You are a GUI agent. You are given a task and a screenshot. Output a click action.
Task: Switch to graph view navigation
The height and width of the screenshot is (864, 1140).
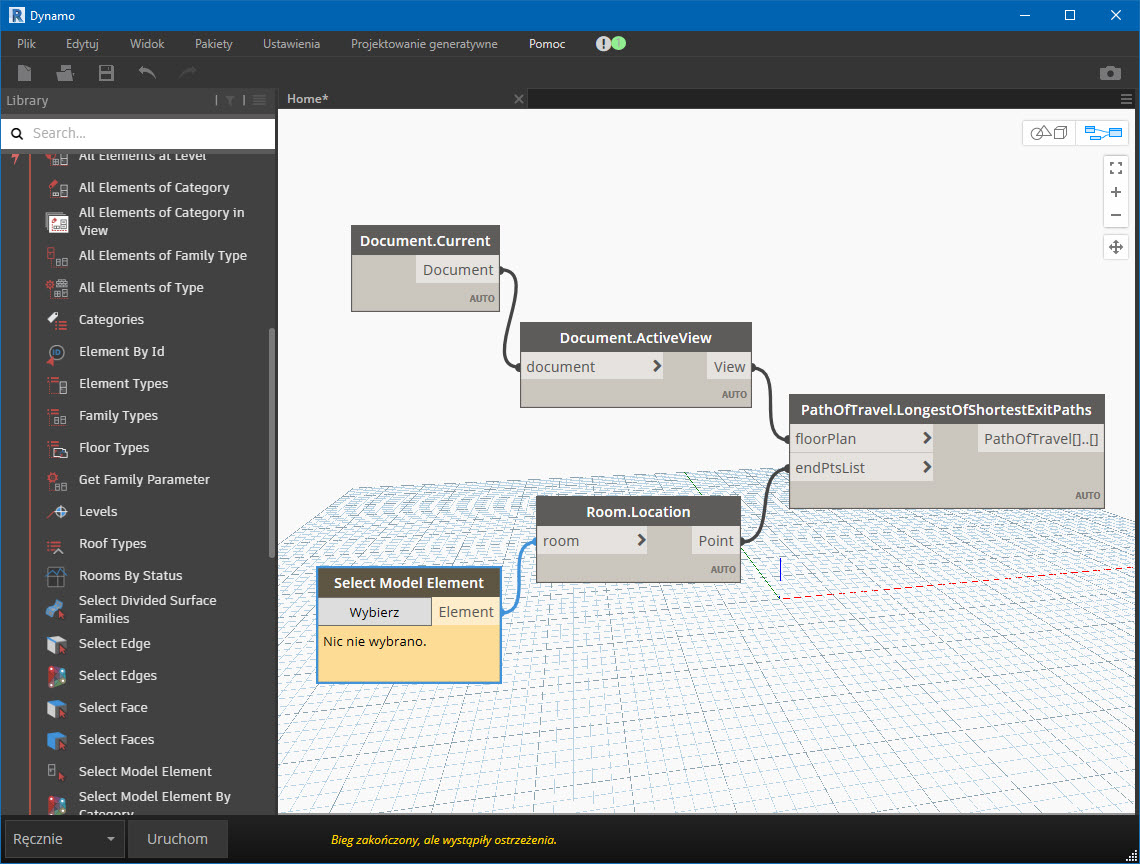[1103, 133]
